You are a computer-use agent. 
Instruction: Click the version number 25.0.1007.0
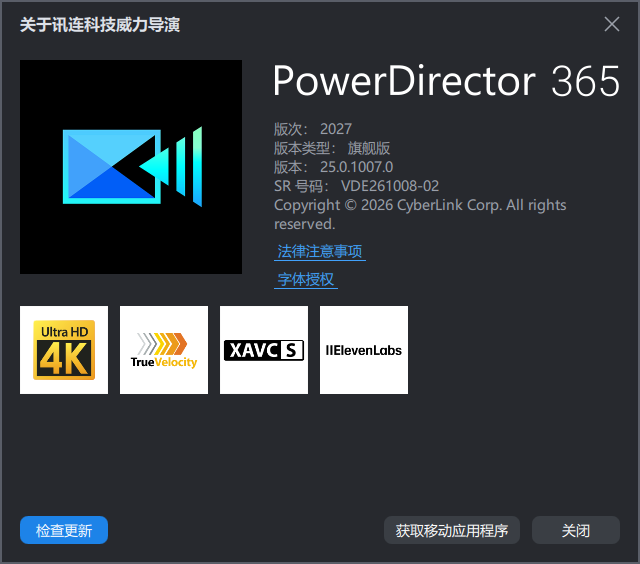356,167
